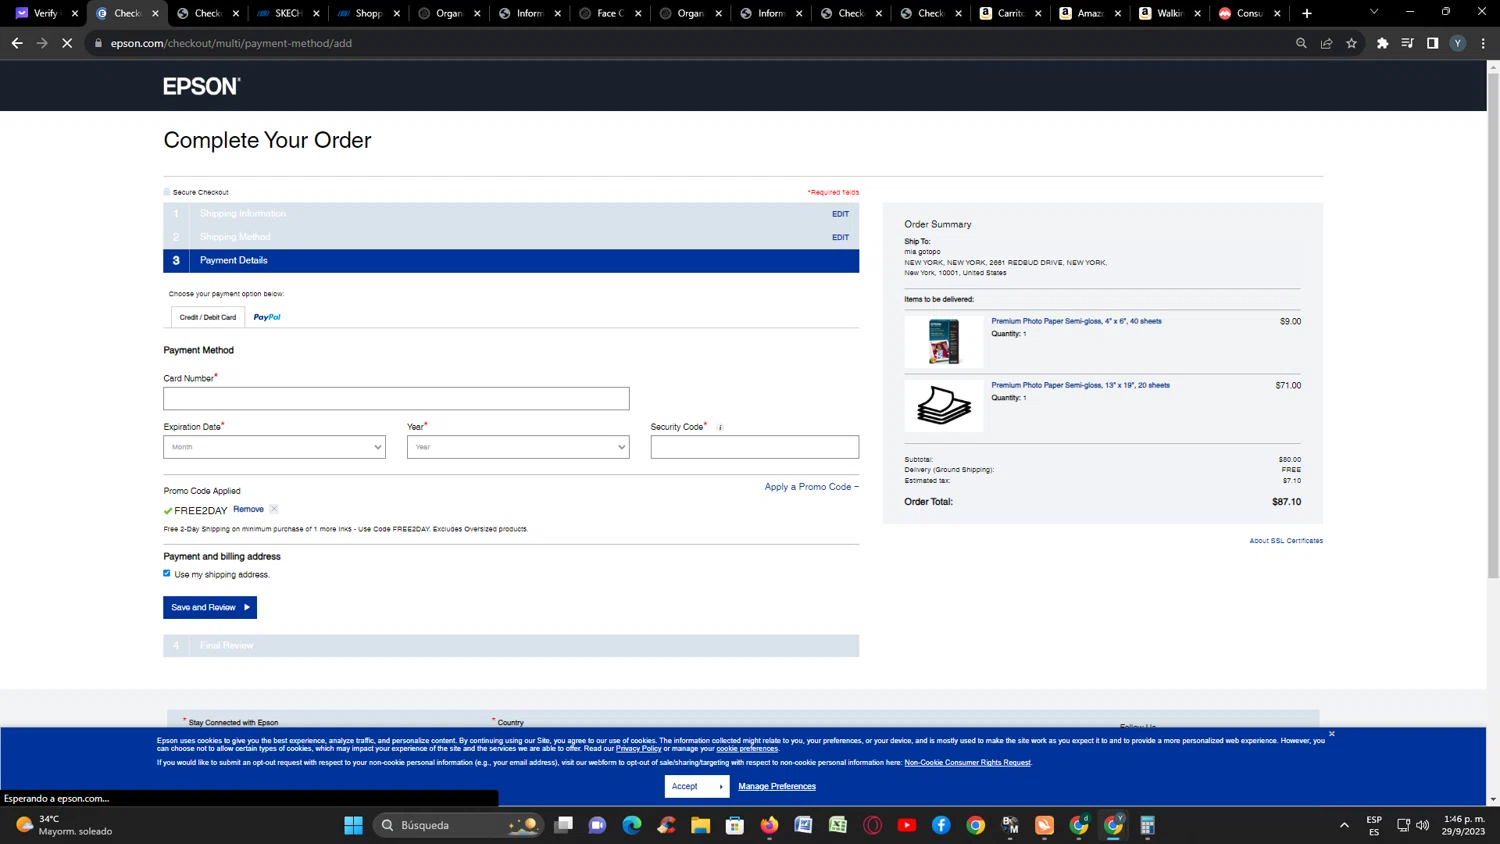
Task: Select the Credit / Debit Card tab
Action: (x=208, y=317)
